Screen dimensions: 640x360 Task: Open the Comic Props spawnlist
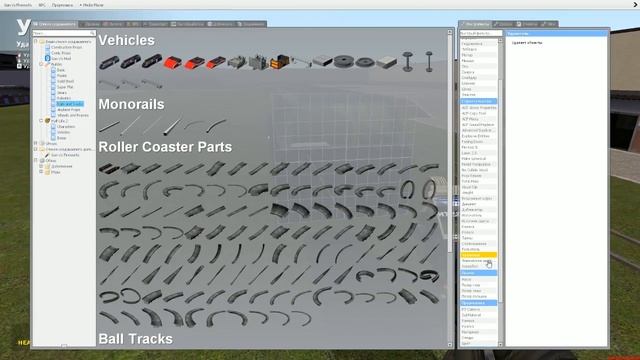[61, 53]
